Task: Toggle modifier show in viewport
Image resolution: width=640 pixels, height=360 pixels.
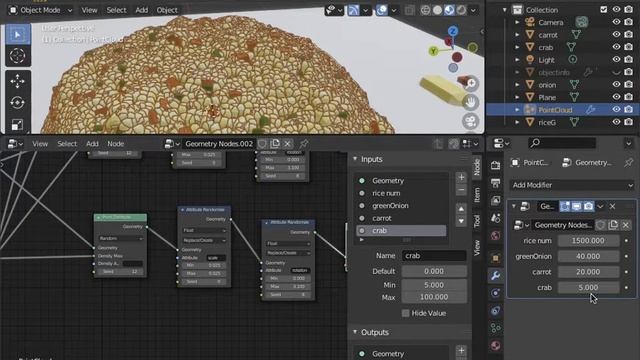Action: click(x=576, y=207)
